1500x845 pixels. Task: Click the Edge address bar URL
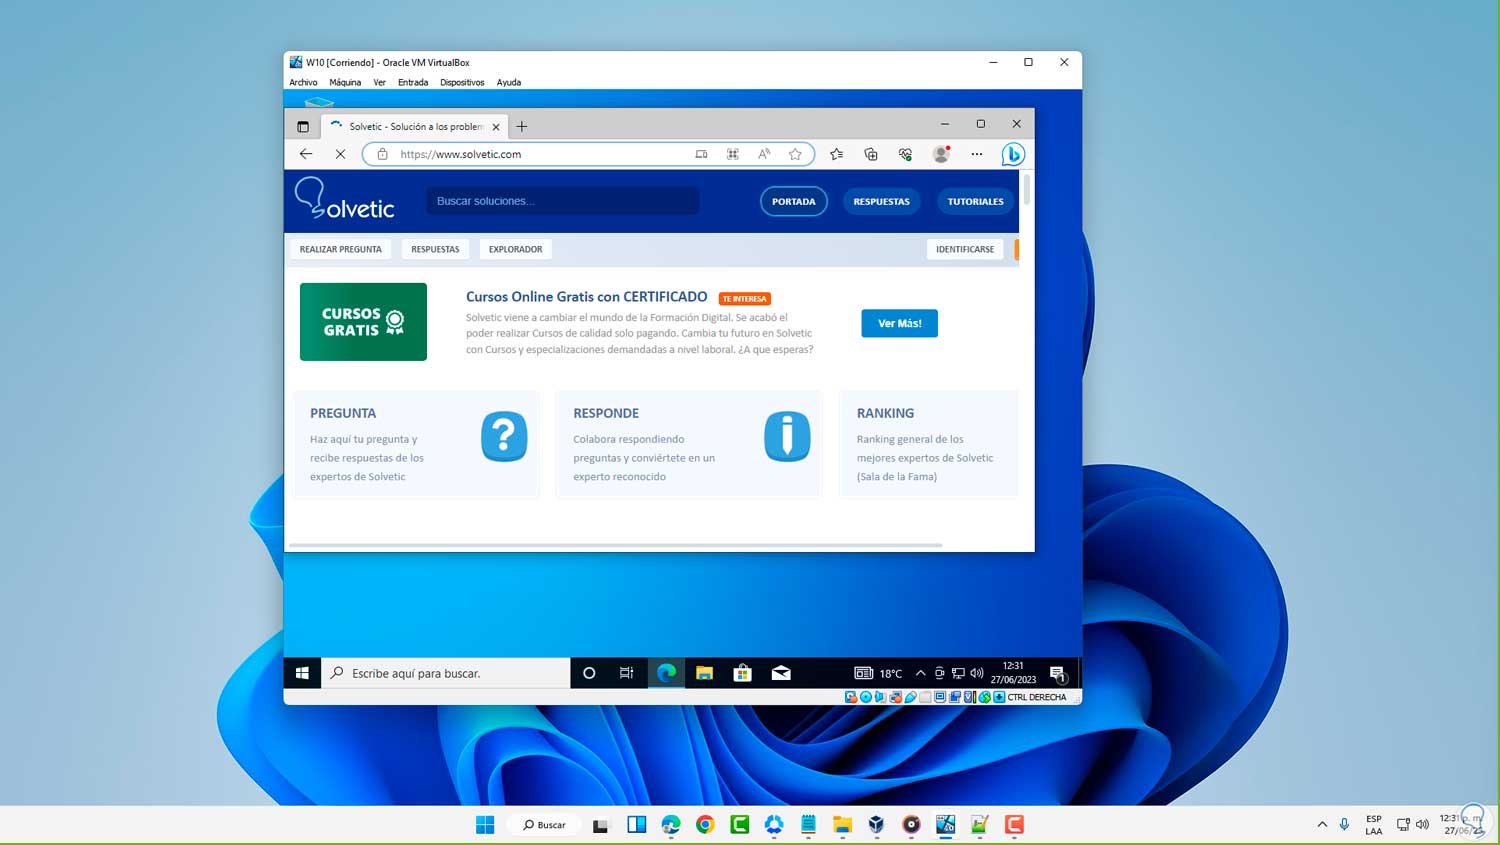[x=461, y=154]
